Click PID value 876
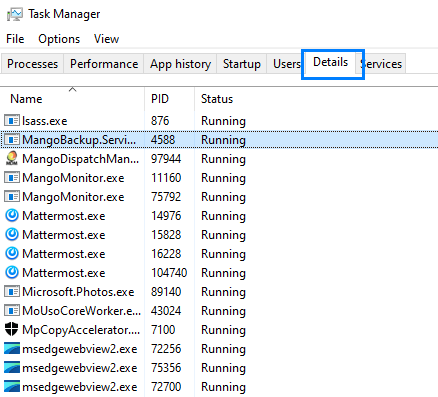This screenshot has height=397, width=438. 160,121
